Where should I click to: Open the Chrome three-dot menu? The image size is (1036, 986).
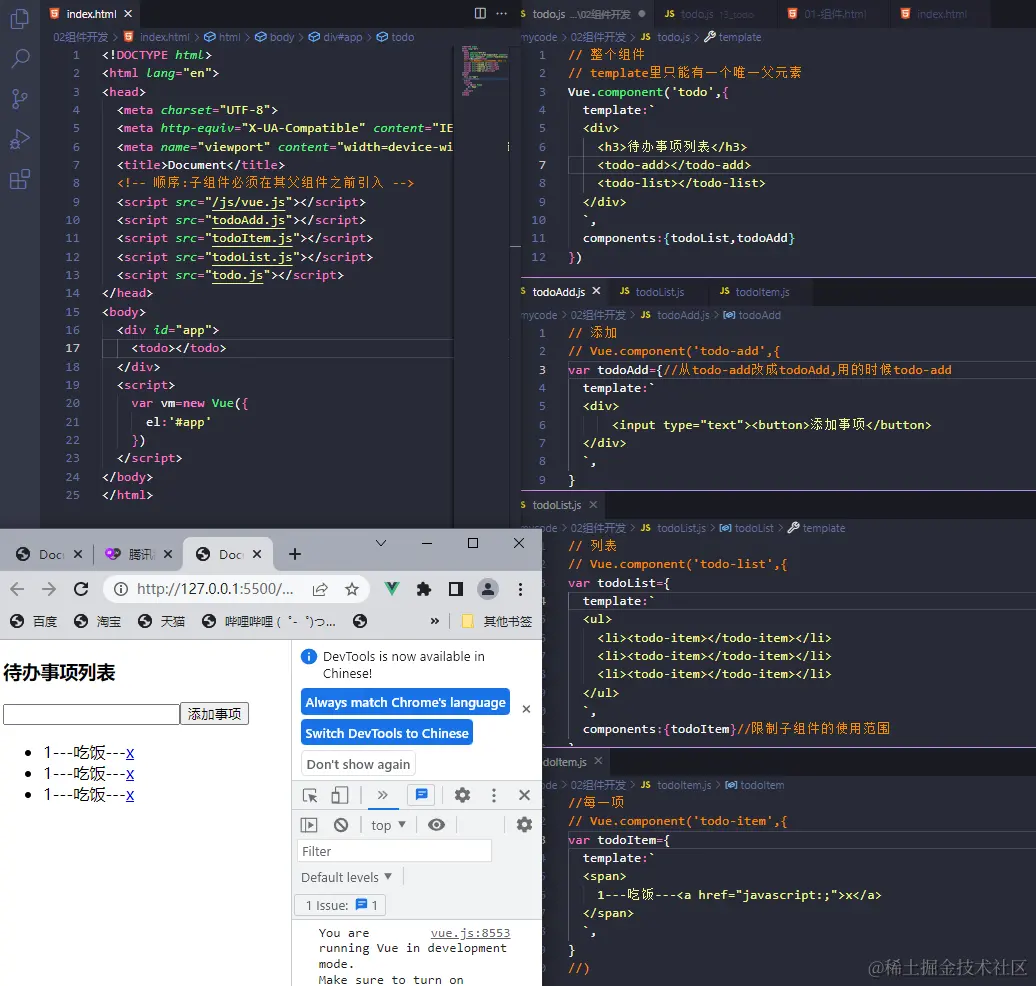pyautogui.click(x=521, y=589)
